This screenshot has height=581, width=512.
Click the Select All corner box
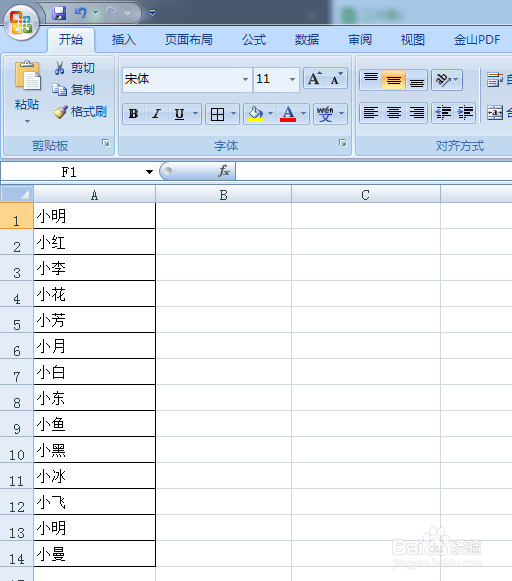click(17, 194)
